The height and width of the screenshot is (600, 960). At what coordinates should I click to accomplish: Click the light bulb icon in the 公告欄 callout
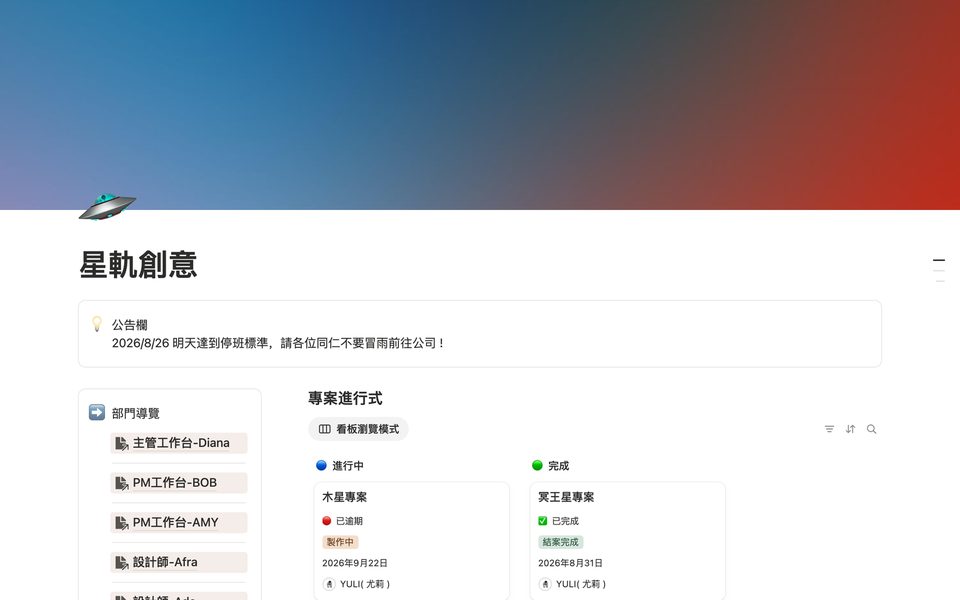coord(97,324)
